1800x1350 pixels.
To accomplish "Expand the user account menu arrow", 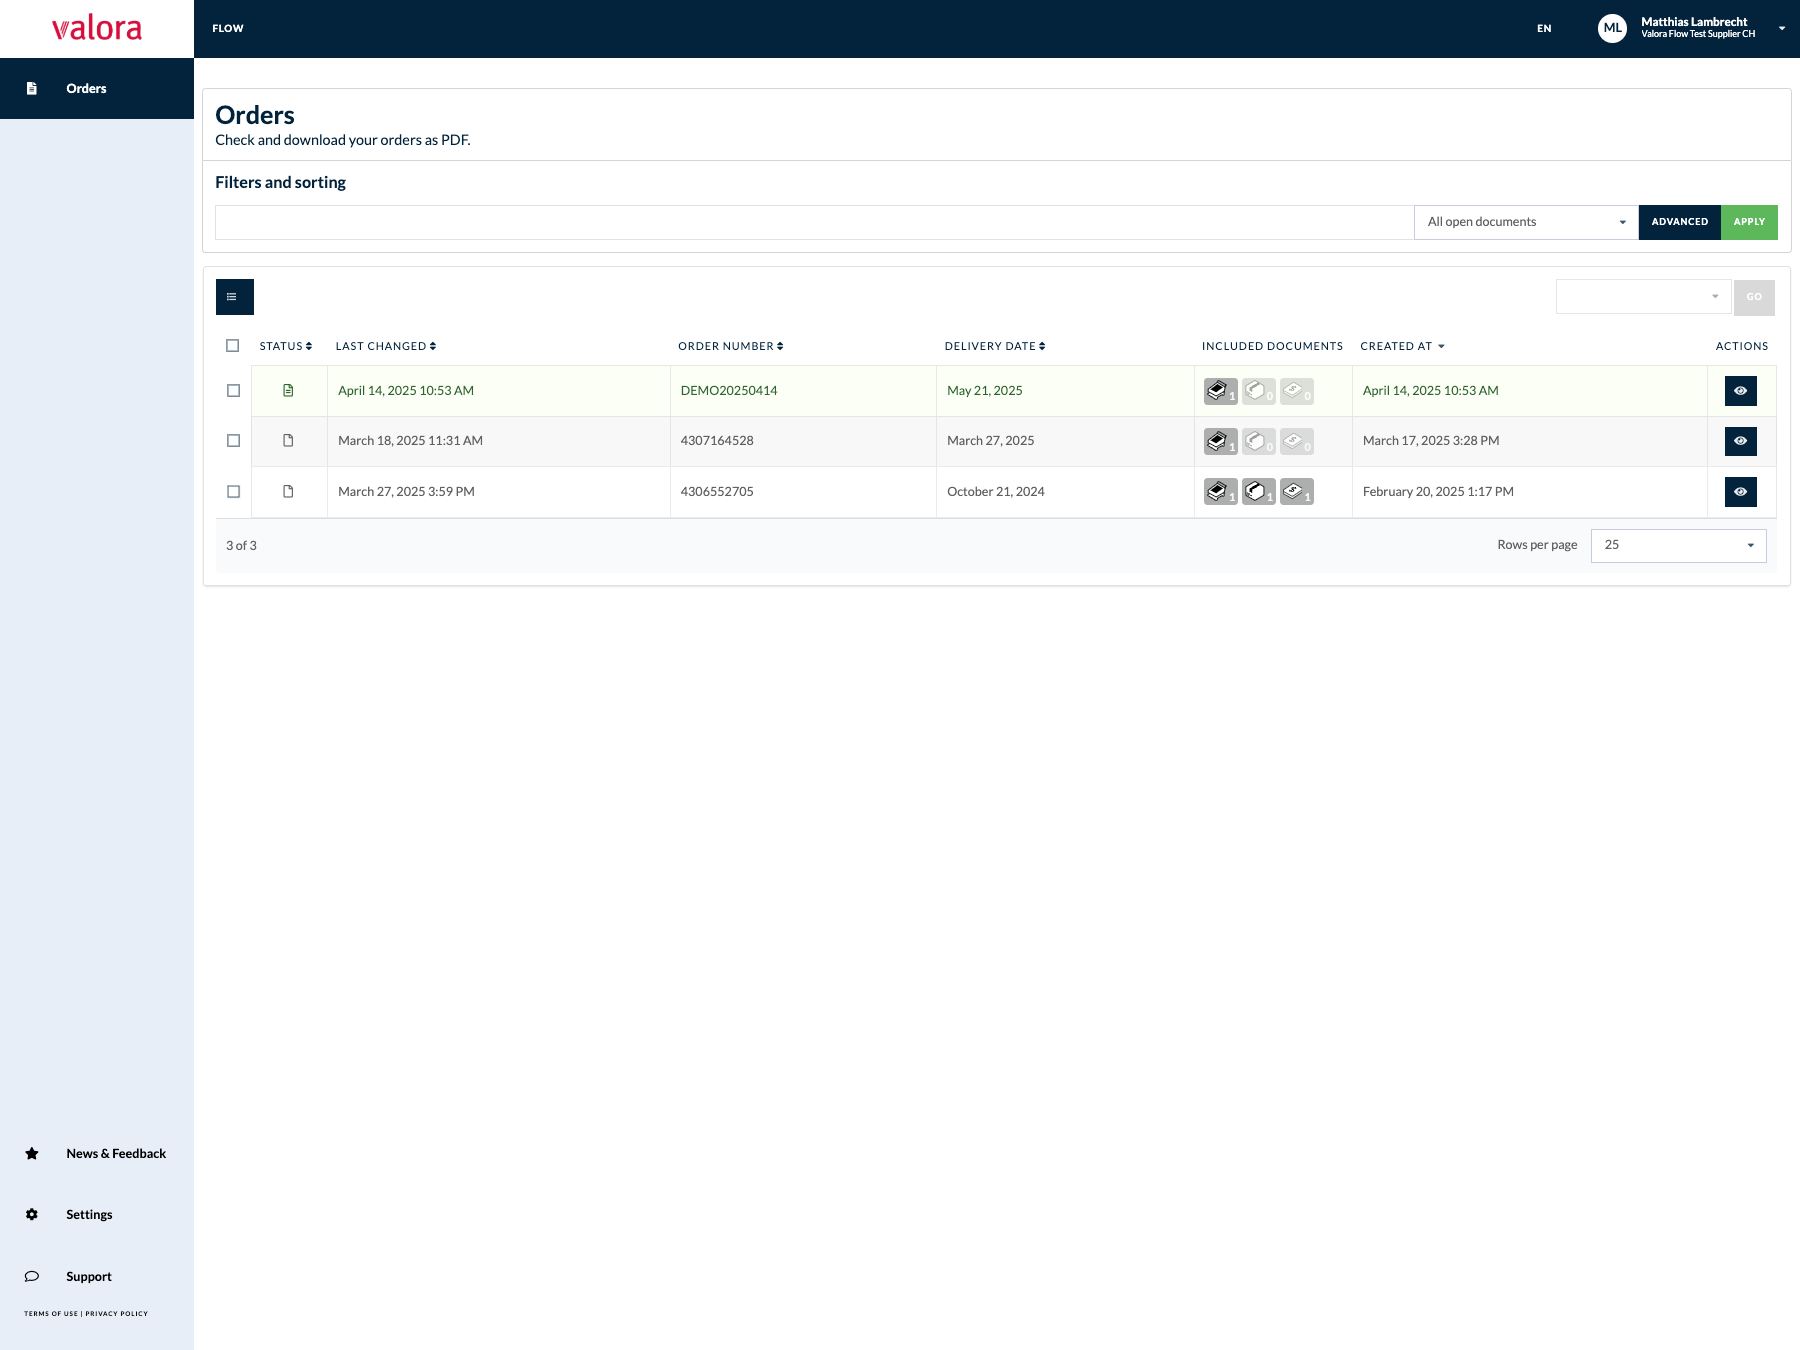I will click(1782, 28).
